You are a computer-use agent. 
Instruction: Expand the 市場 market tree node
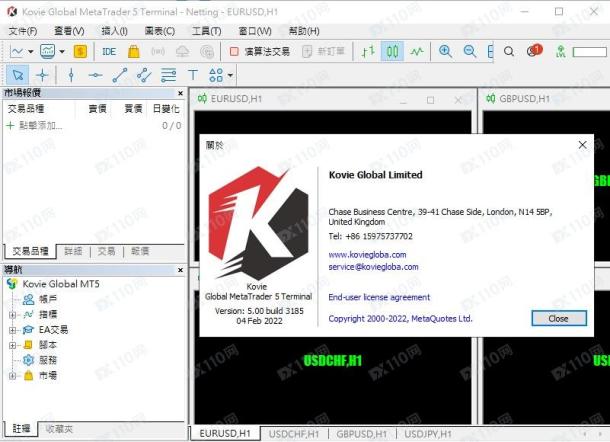click(x=12, y=376)
